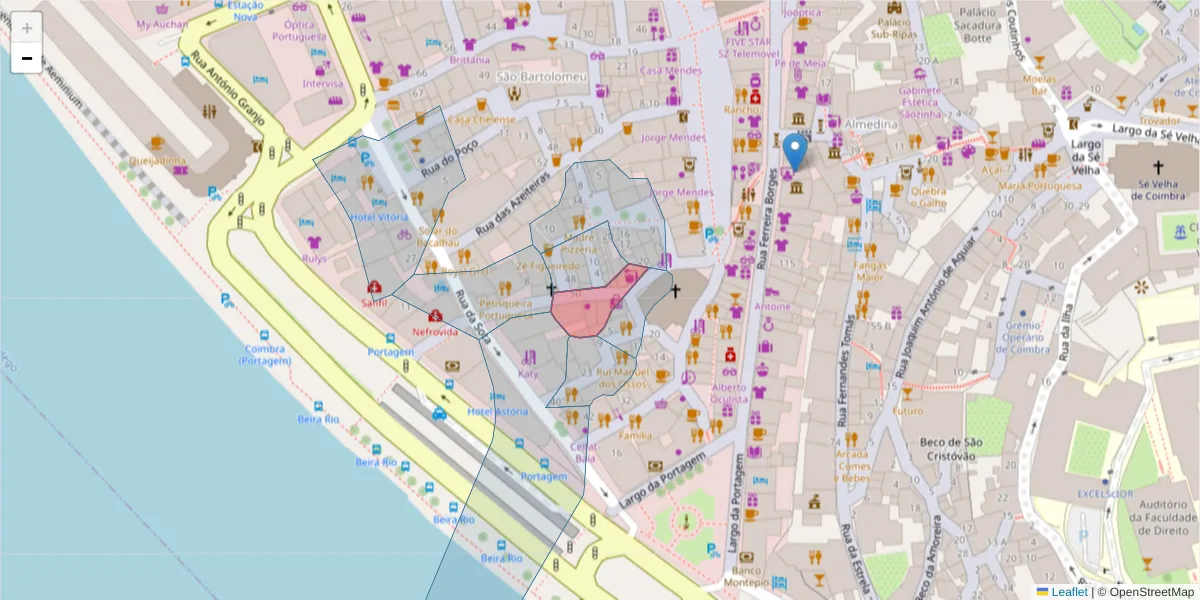This screenshot has width=1200, height=600.
Task: Click the taxi icon near Hotel Astória
Action: 439,414
